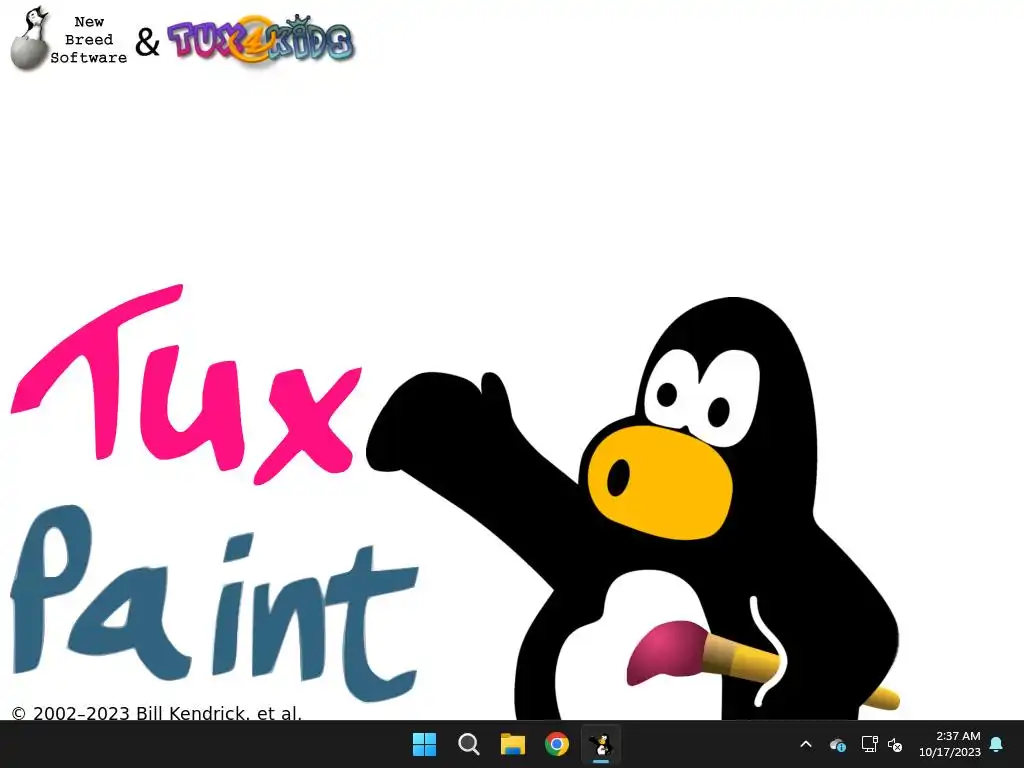Select the Tux Paint taskbar icon
Viewport: 1024px width, 768px height.
tap(600, 744)
